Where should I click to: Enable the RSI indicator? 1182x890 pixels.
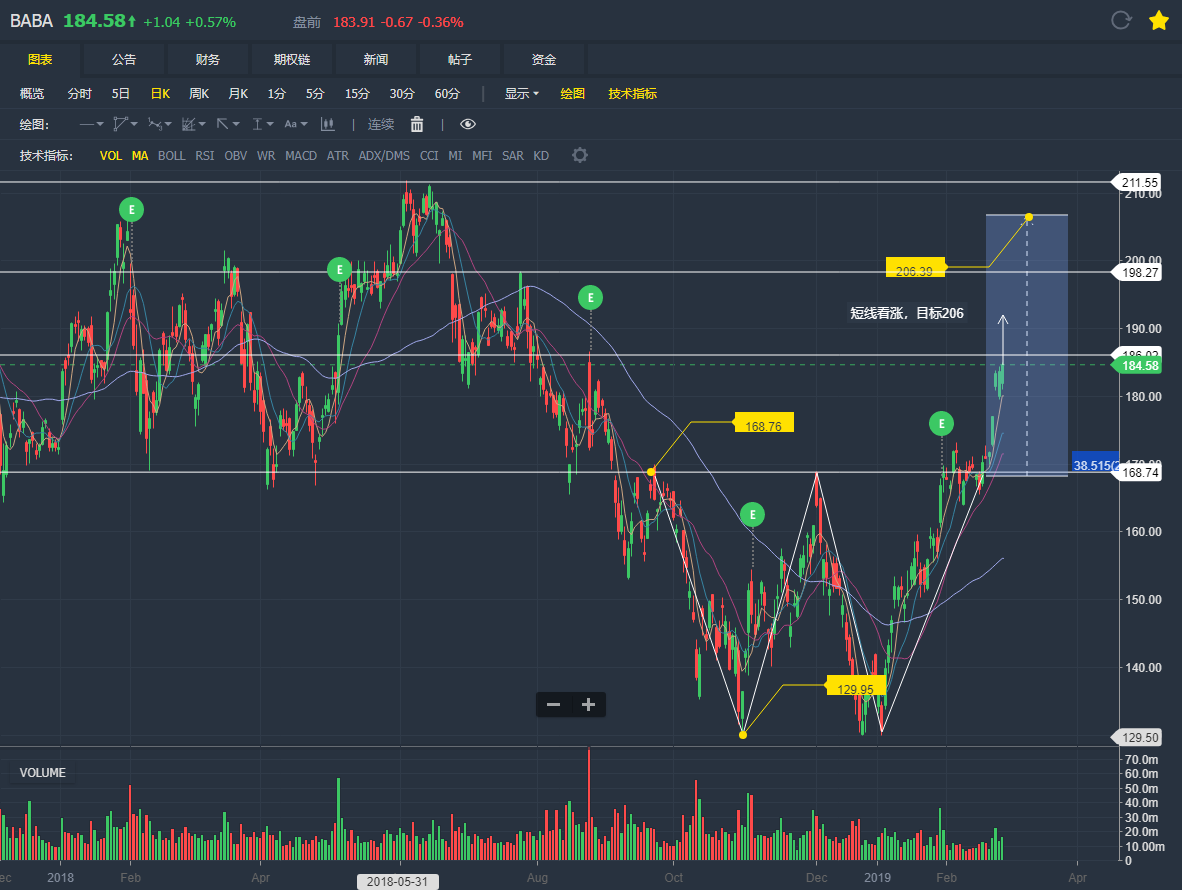click(x=204, y=155)
